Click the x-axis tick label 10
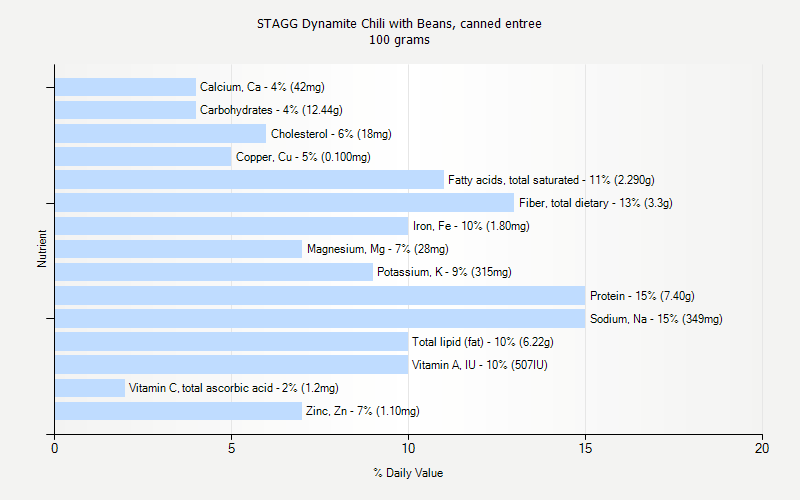Image resolution: width=800 pixels, height=500 pixels. [x=408, y=448]
